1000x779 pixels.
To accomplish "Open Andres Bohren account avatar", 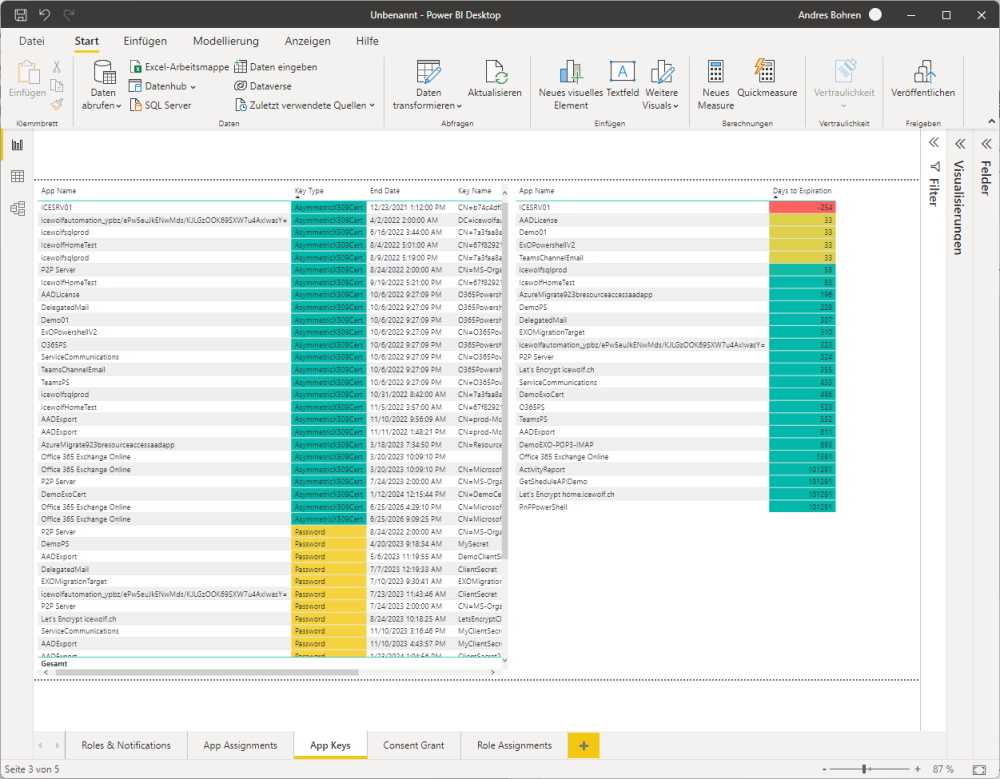I will pyautogui.click(x=875, y=15).
